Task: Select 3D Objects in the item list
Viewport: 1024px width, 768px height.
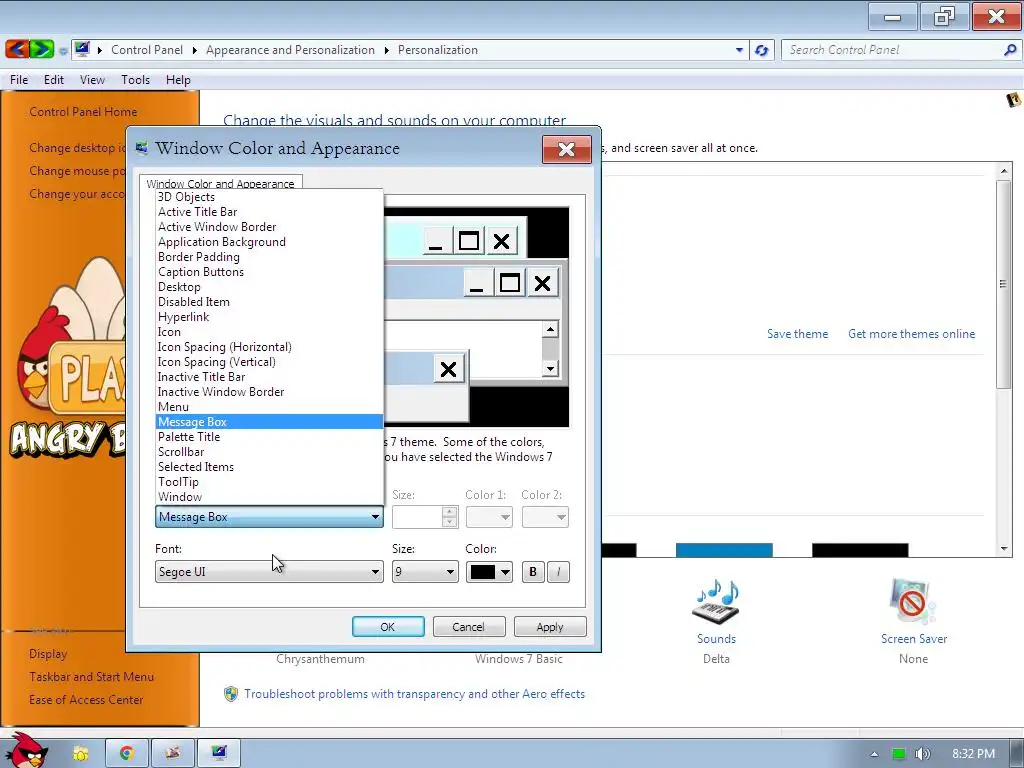Action: (x=269, y=197)
